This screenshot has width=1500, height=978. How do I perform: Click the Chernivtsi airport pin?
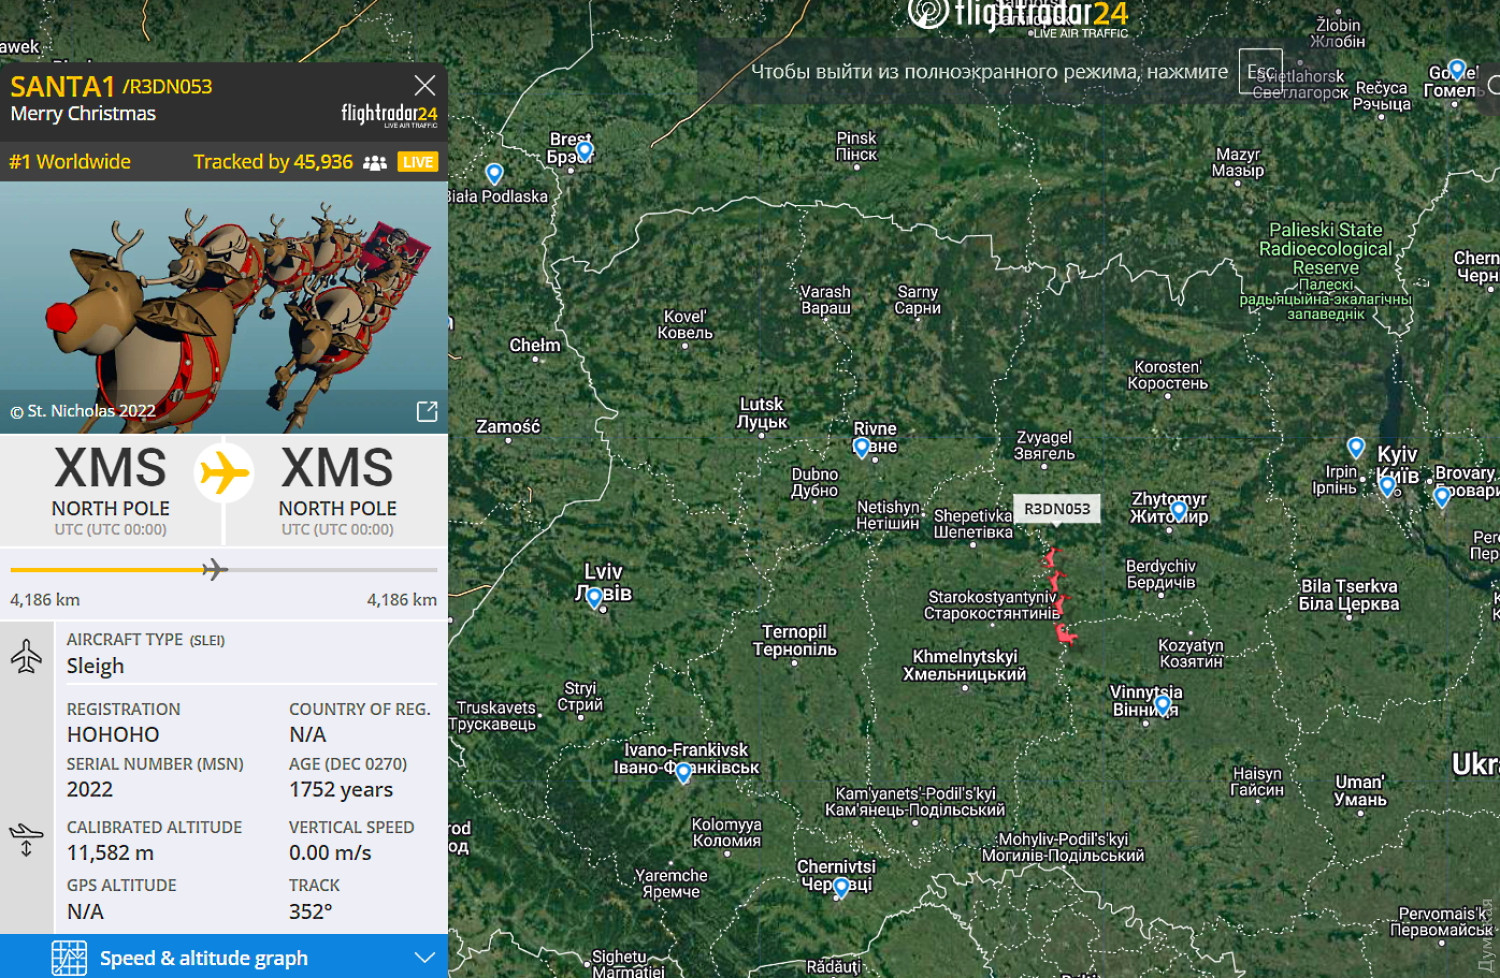(841, 887)
